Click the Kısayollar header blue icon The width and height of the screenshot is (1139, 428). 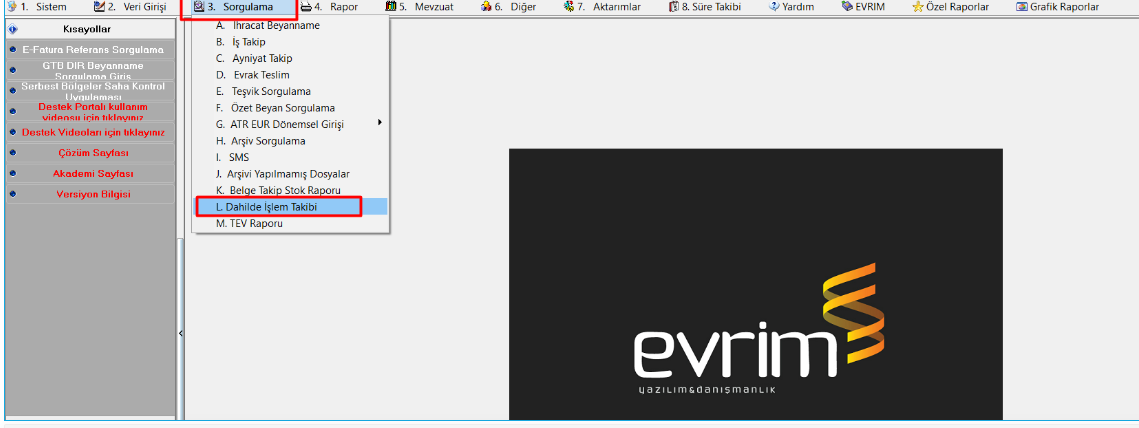coord(14,29)
